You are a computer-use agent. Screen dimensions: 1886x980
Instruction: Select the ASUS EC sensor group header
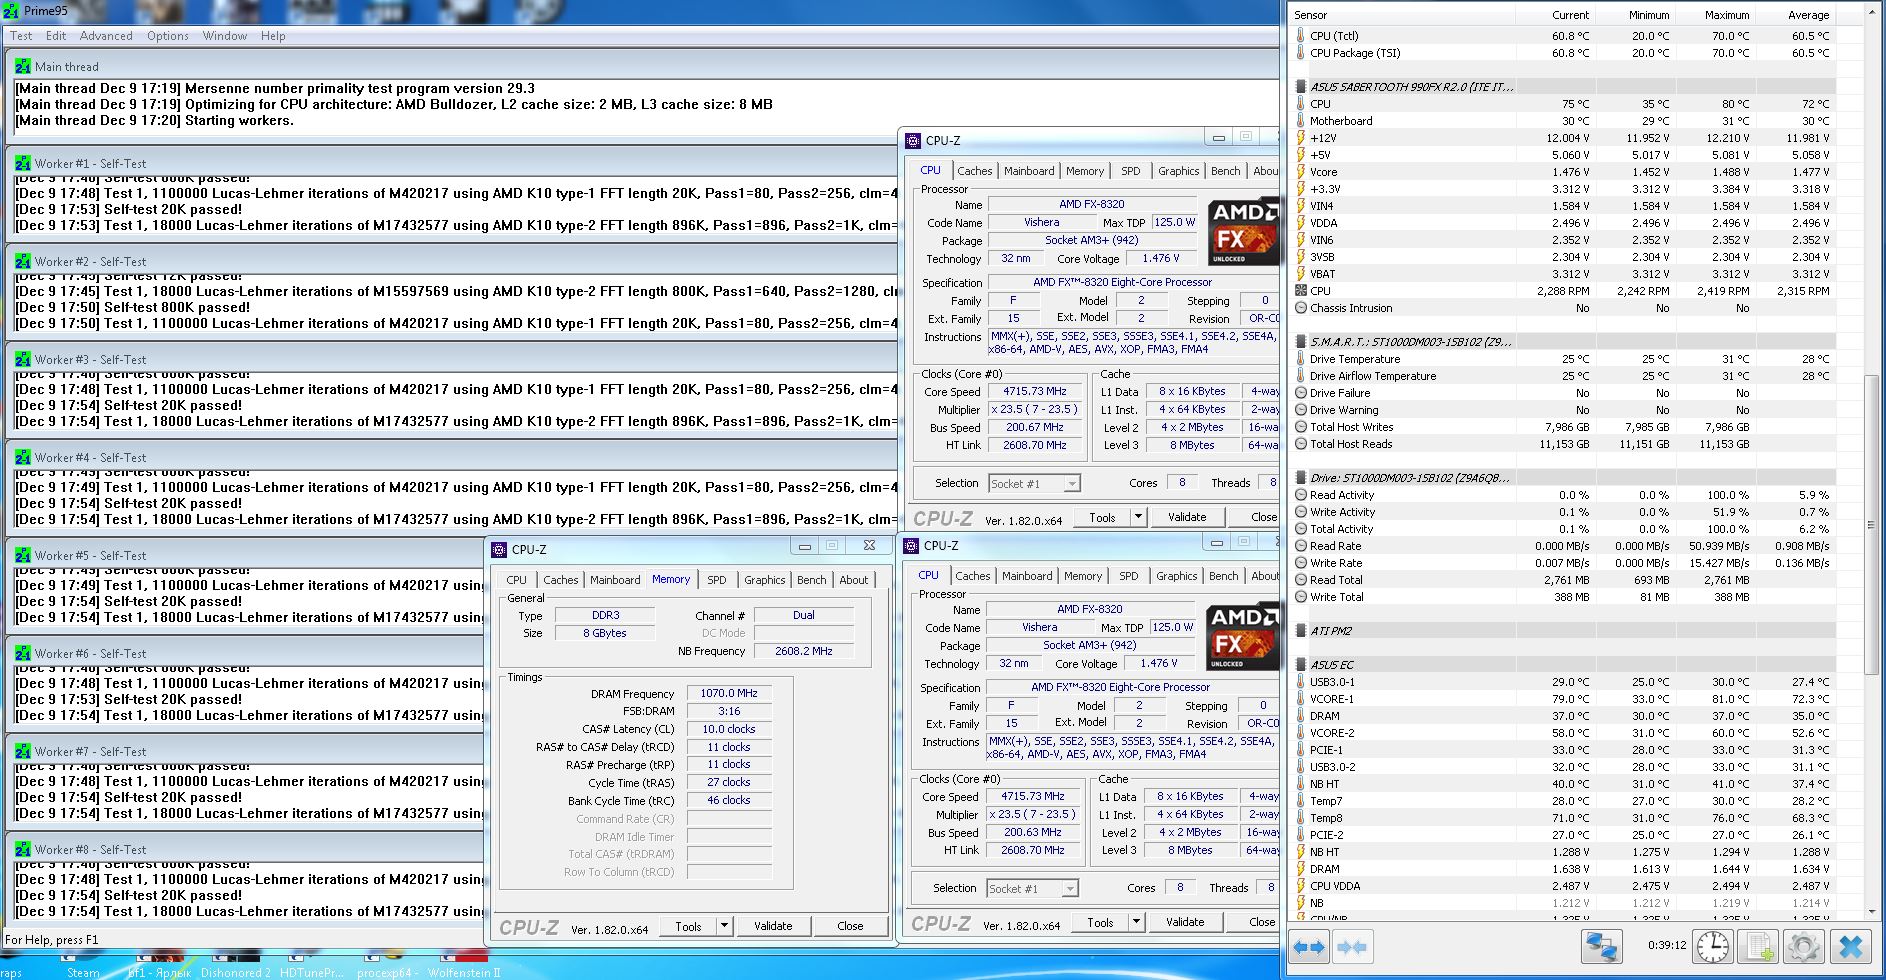click(1564, 665)
